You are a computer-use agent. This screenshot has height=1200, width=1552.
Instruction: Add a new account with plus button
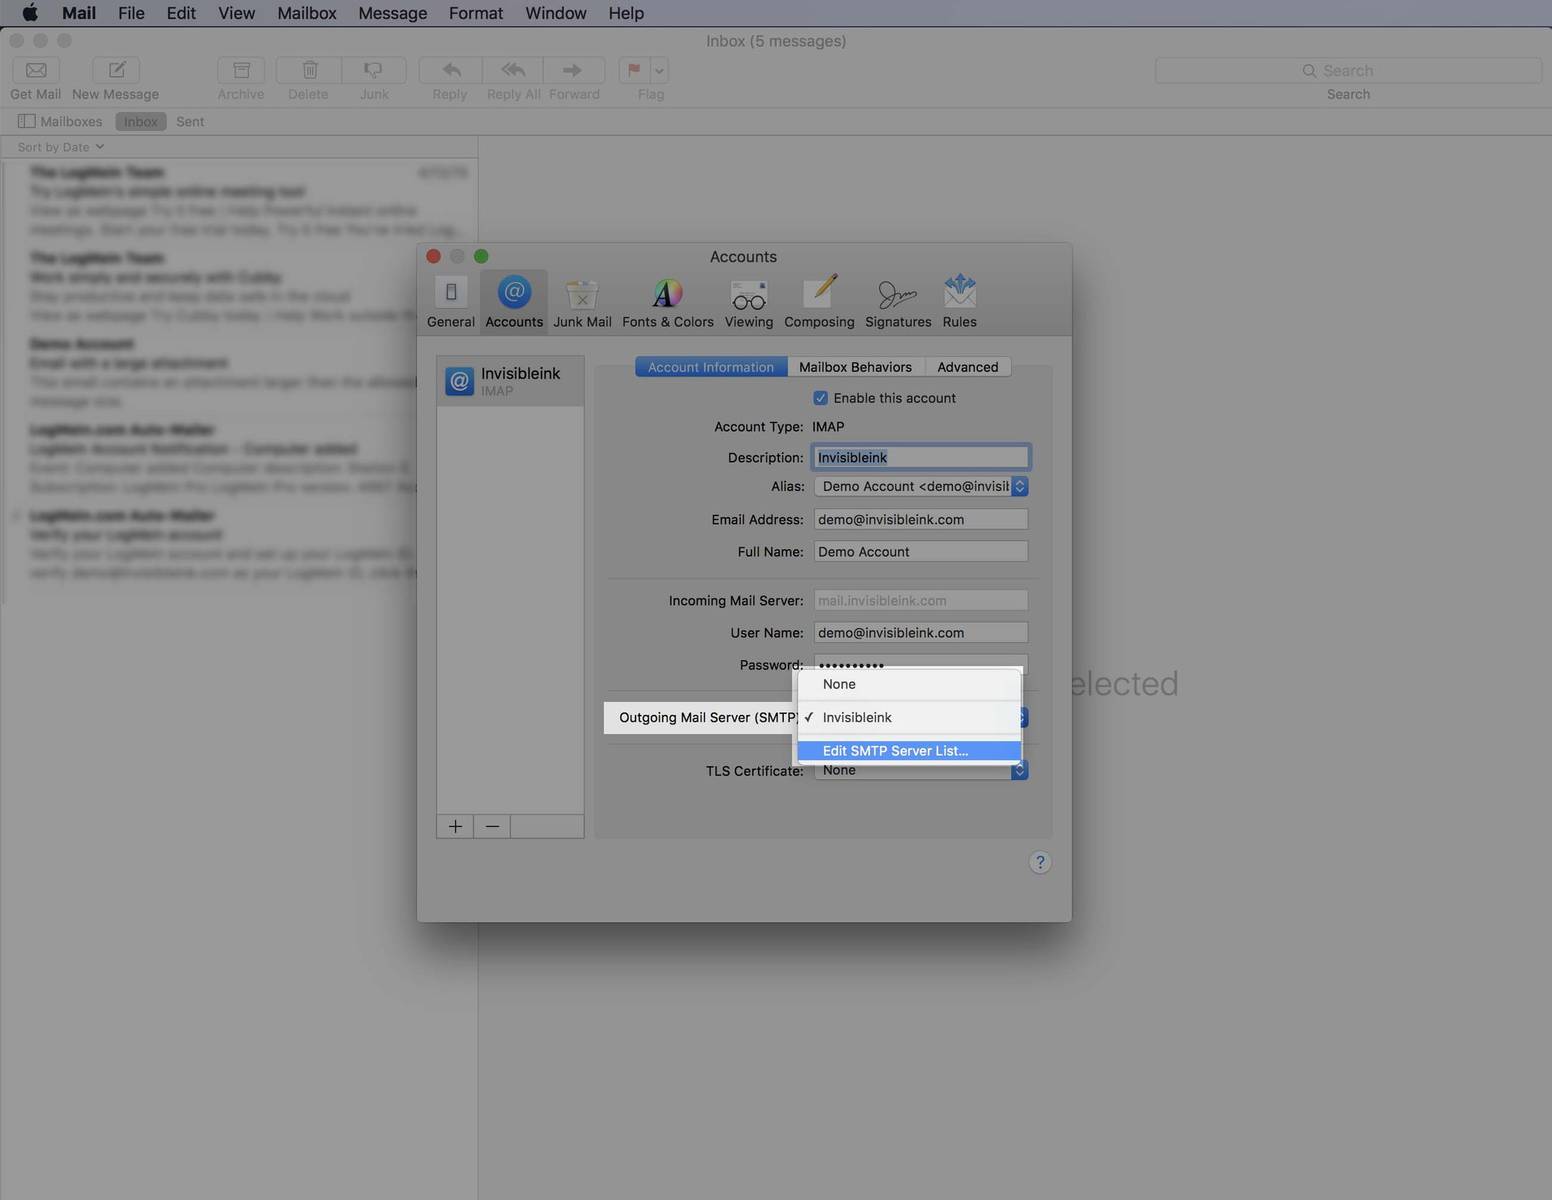tap(455, 826)
